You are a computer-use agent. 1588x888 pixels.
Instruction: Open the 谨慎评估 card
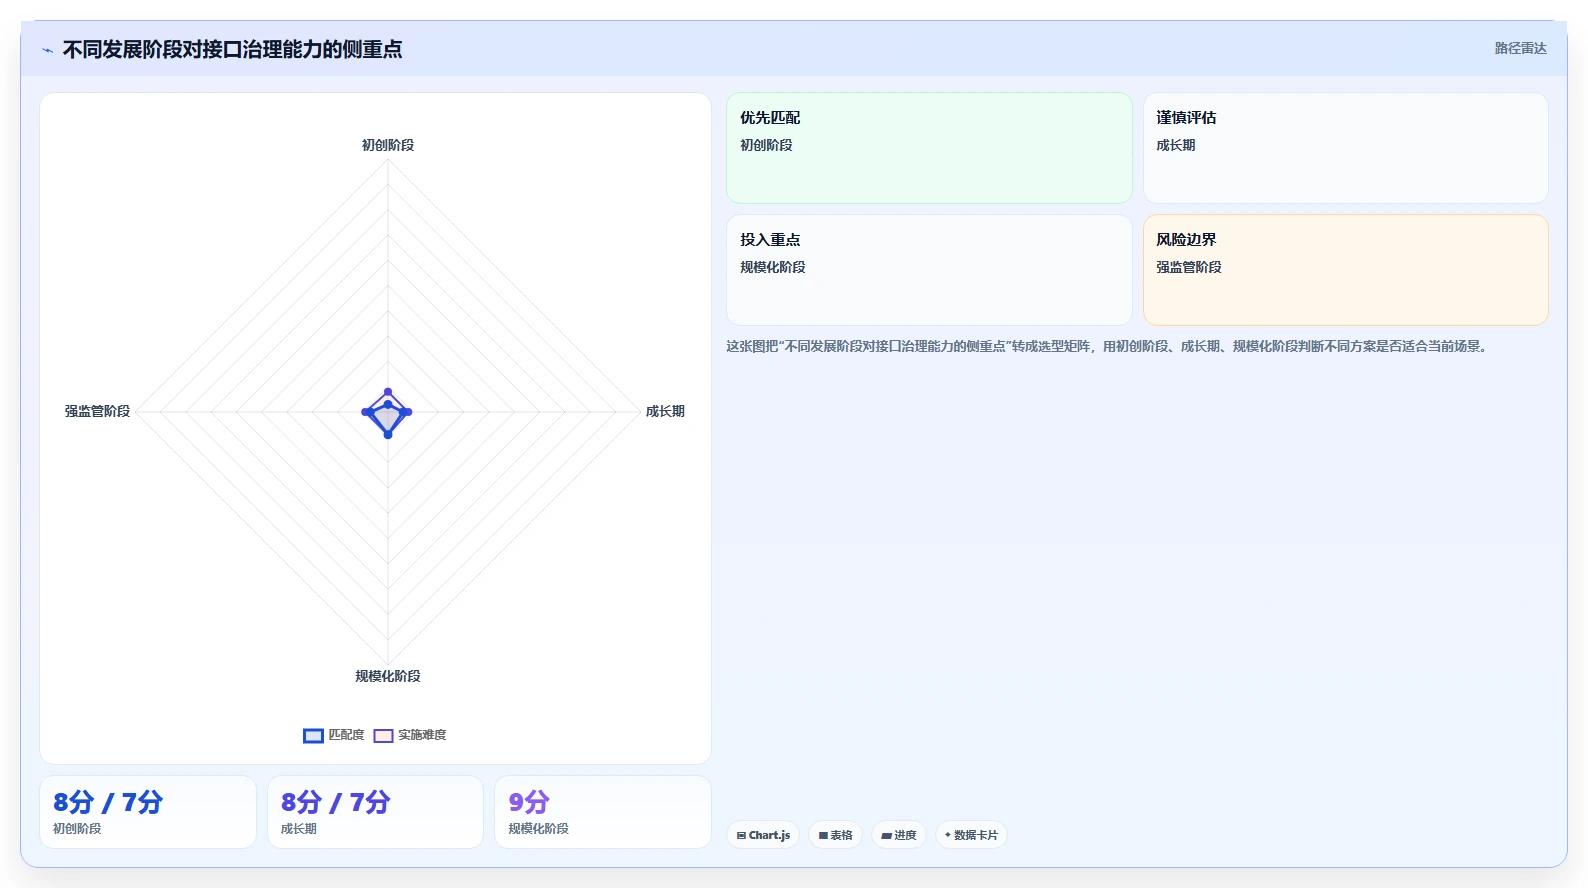coord(1346,148)
